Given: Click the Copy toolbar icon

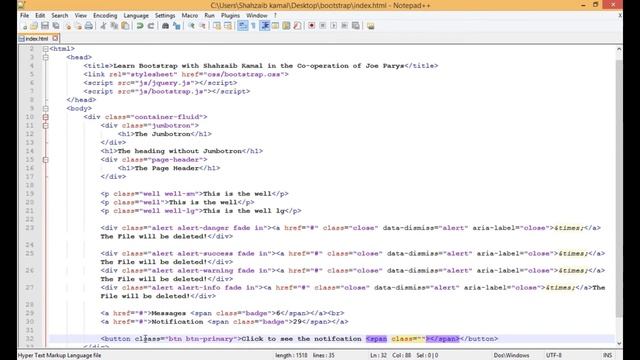Looking at the screenshot, I should click(x=114, y=26).
